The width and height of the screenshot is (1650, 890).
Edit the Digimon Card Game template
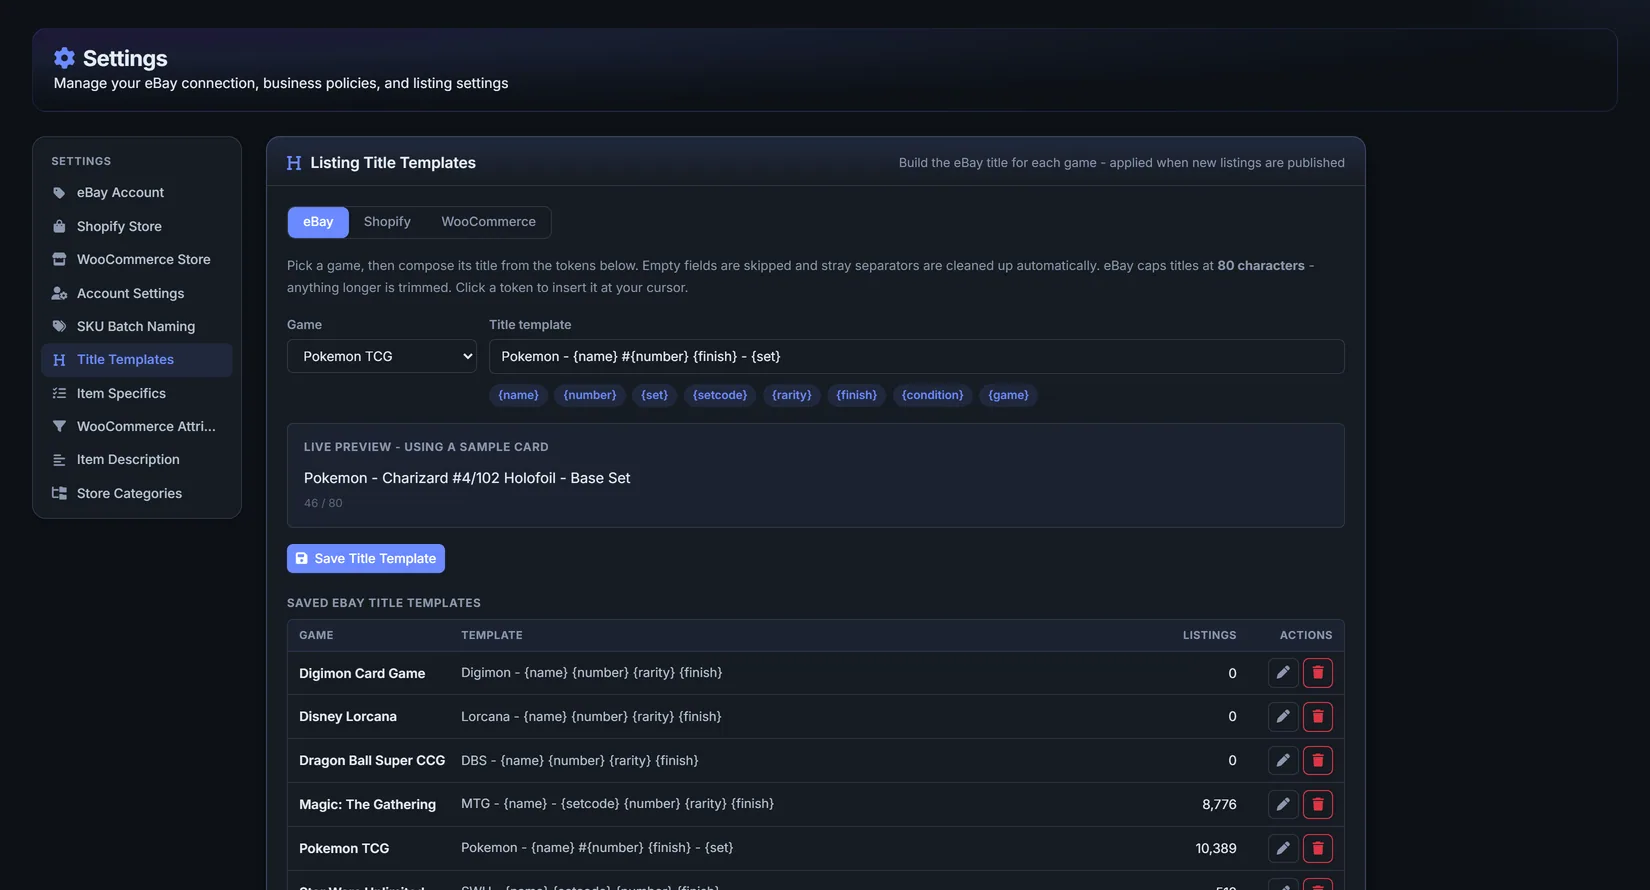coord(1283,673)
